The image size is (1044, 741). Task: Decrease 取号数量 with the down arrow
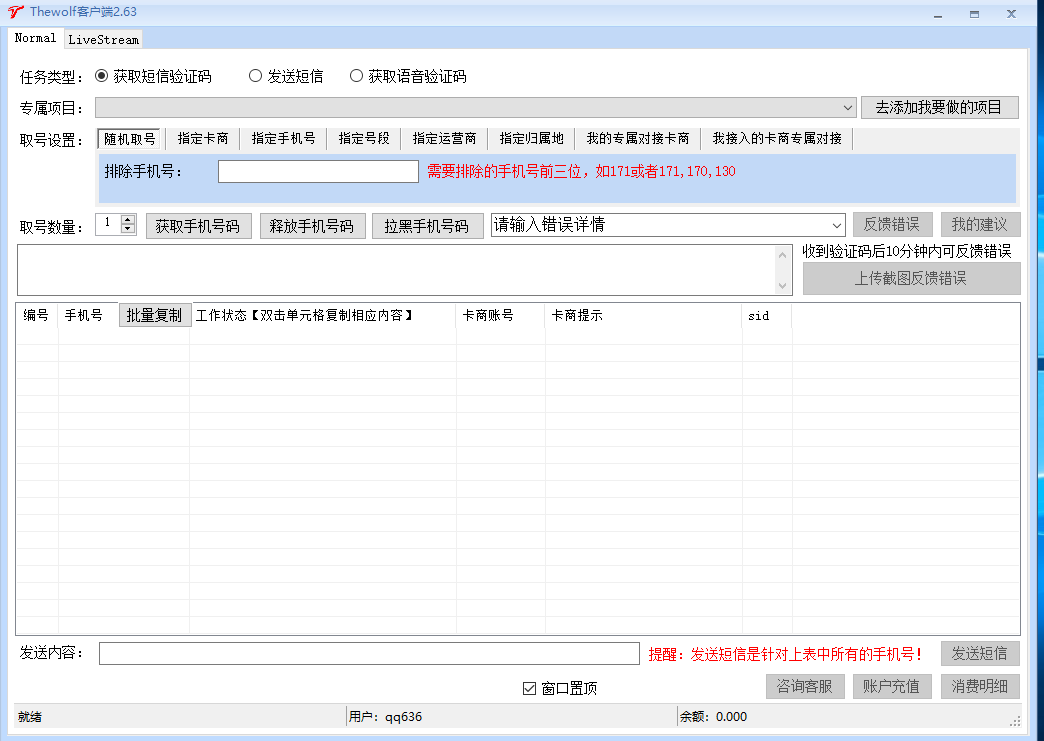tap(128, 230)
